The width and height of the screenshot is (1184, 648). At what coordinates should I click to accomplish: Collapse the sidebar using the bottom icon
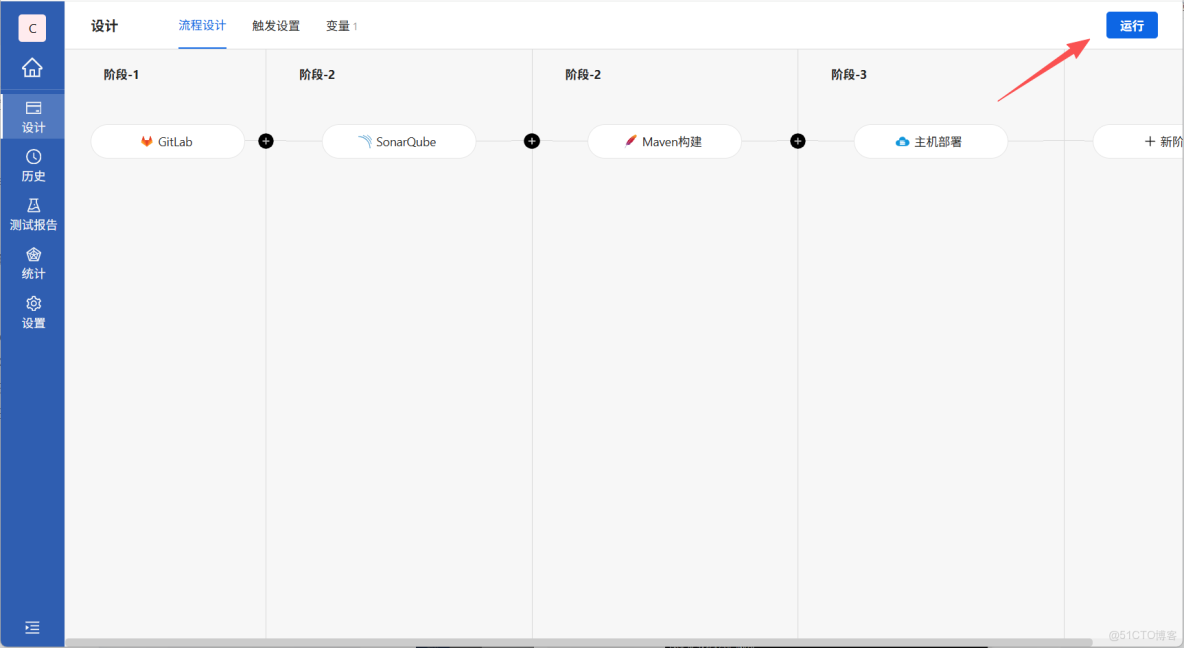click(33, 627)
